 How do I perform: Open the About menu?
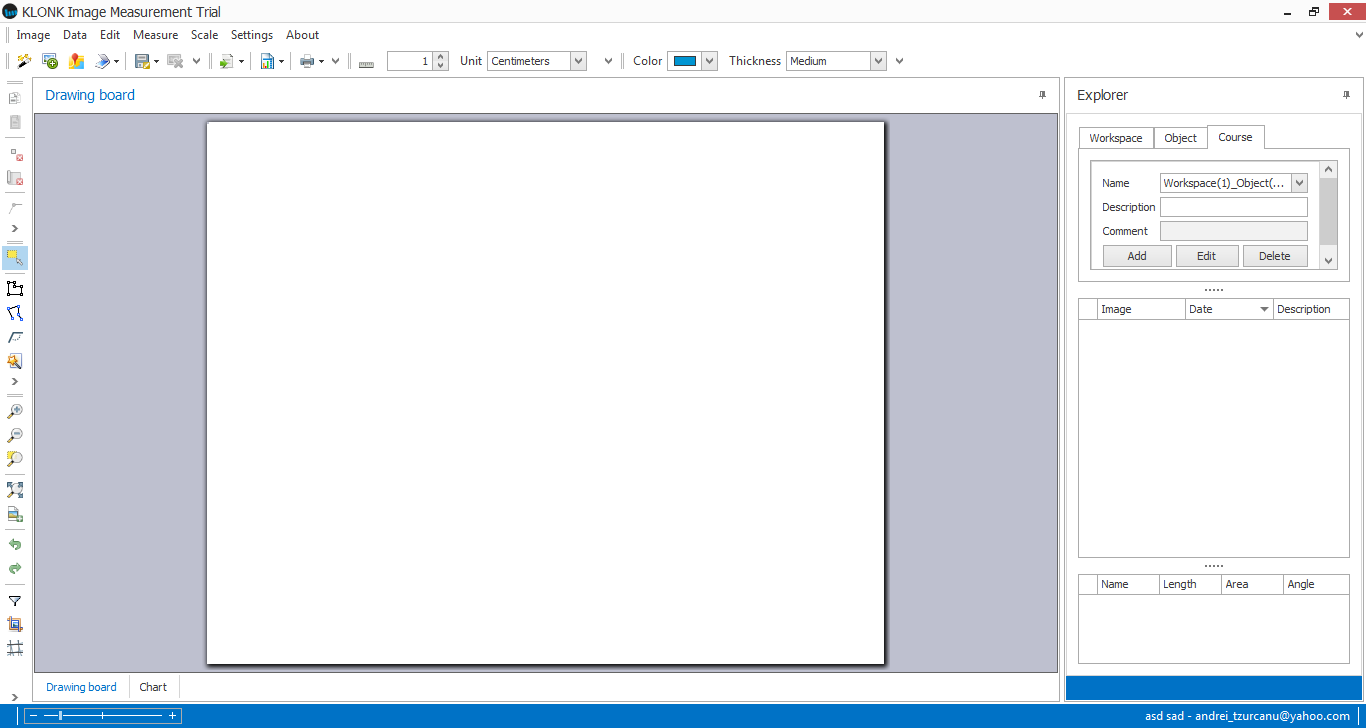(302, 35)
